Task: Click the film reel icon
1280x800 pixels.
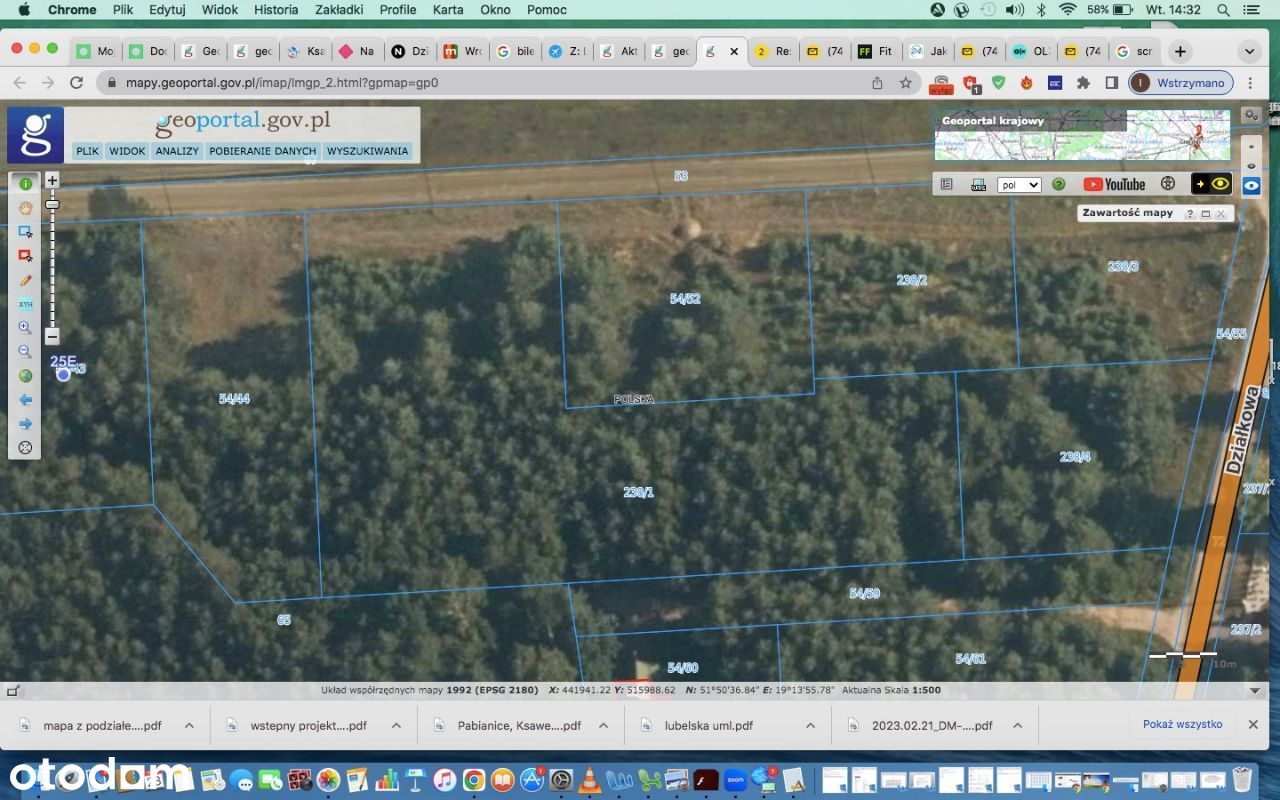Action: pos(1167,184)
